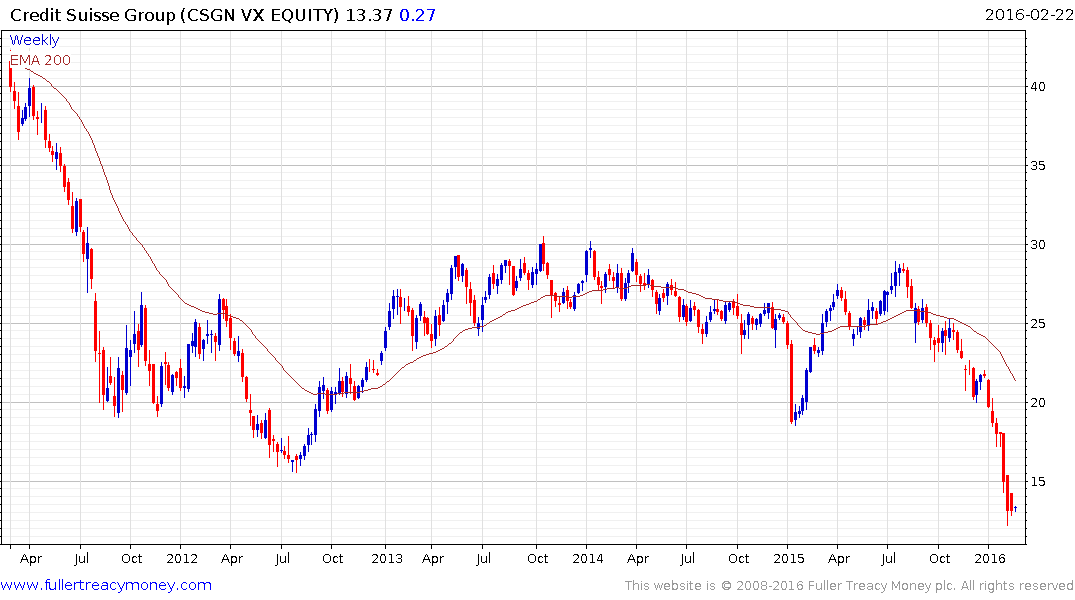Select the x-axis label 2015
This screenshot has width=1075, height=600.
click(x=788, y=559)
